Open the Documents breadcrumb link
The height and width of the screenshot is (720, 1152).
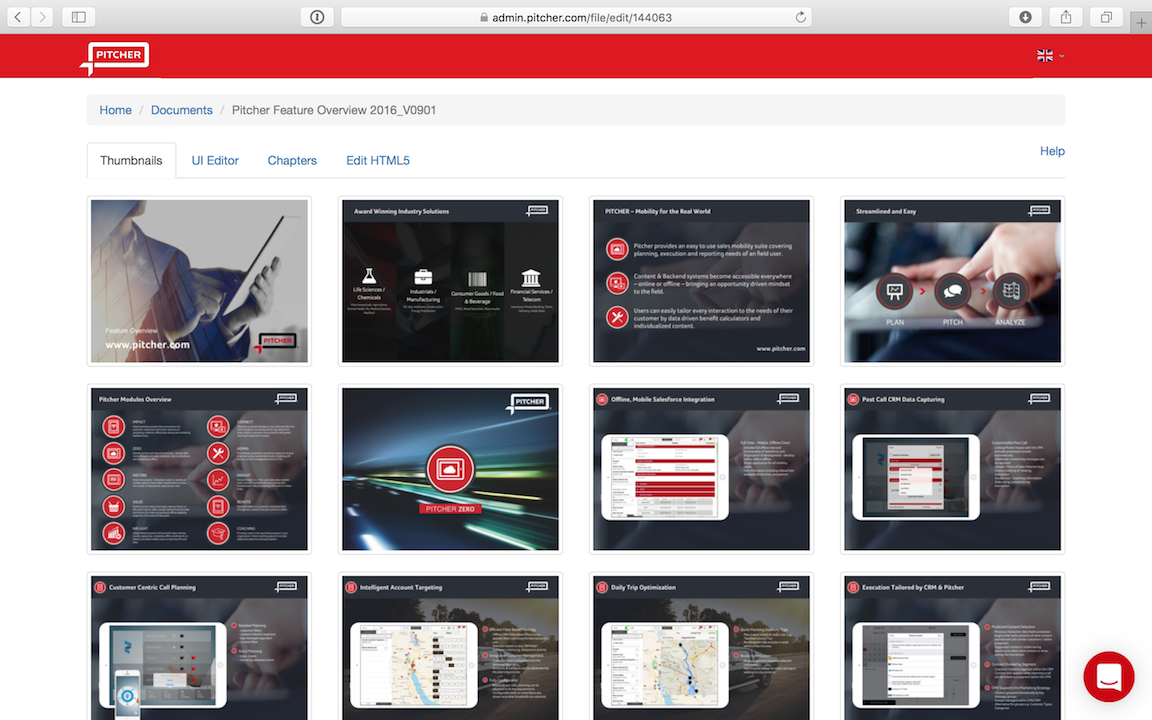tap(181, 110)
